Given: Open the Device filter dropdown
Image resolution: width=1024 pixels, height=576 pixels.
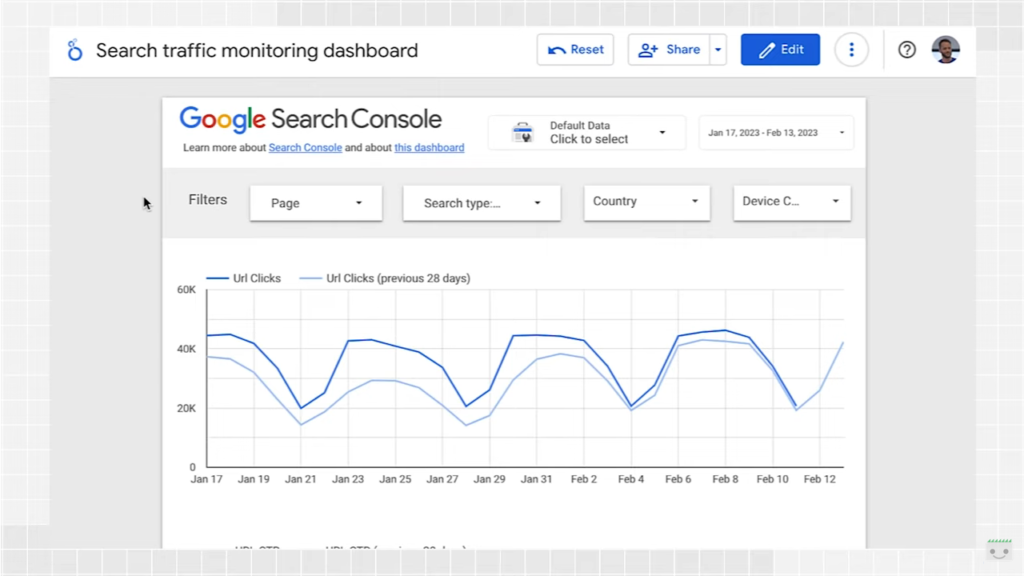Looking at the screenshot, I should 791,202.
